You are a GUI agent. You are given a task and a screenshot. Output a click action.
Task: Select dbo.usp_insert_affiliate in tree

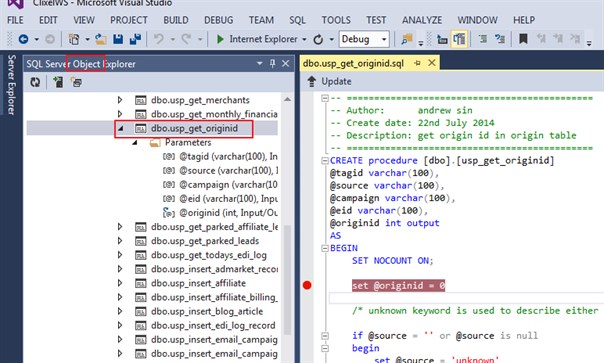[x=198, y=283]
